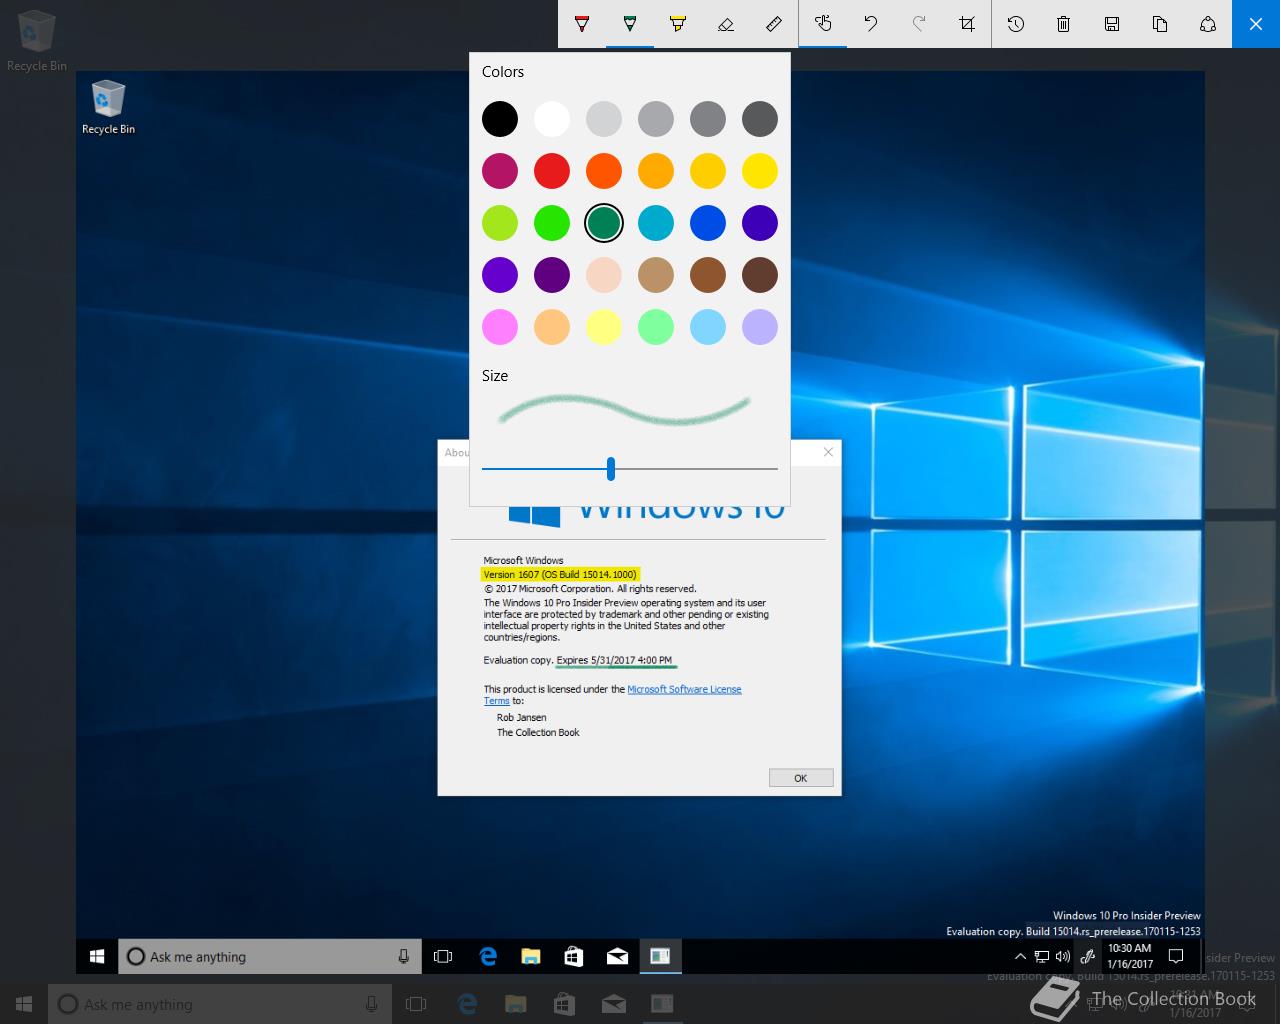The image size is (1280, 1024).
Task: Click Store icon in captured taskbar
Action: click(574, 957)
